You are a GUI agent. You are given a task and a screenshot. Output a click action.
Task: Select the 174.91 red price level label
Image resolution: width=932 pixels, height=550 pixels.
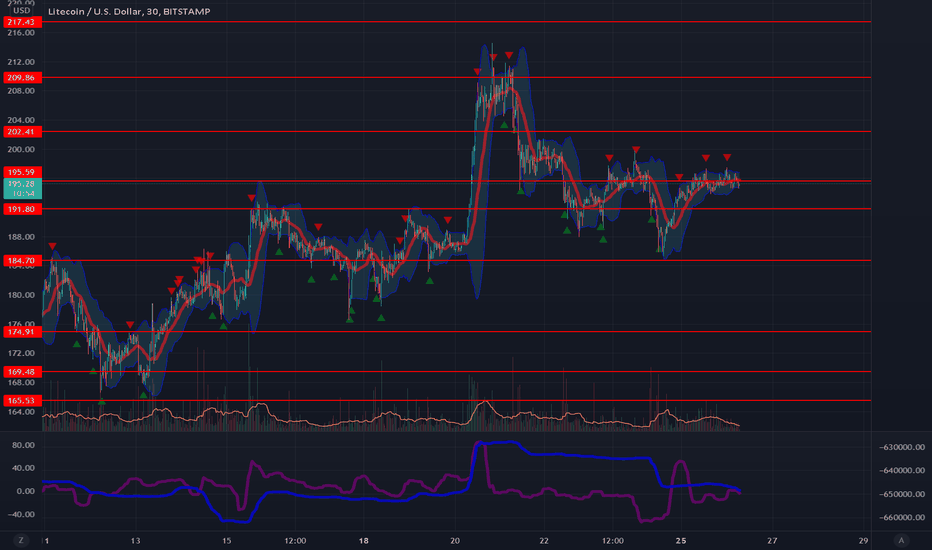(22, 332)
